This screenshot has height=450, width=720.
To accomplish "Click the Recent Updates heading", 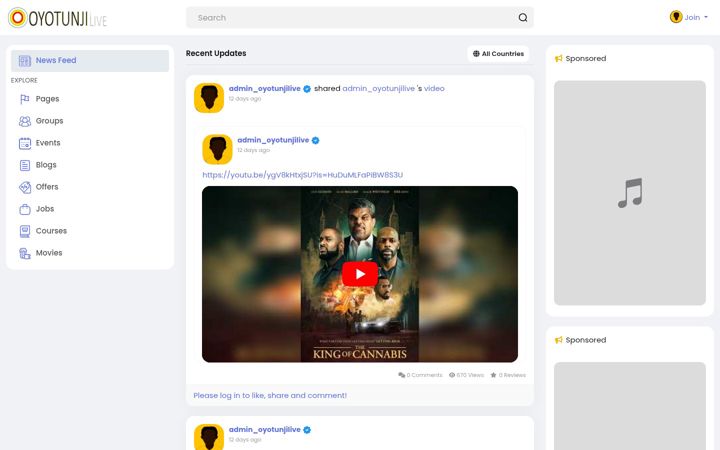I will click(216, 53).
